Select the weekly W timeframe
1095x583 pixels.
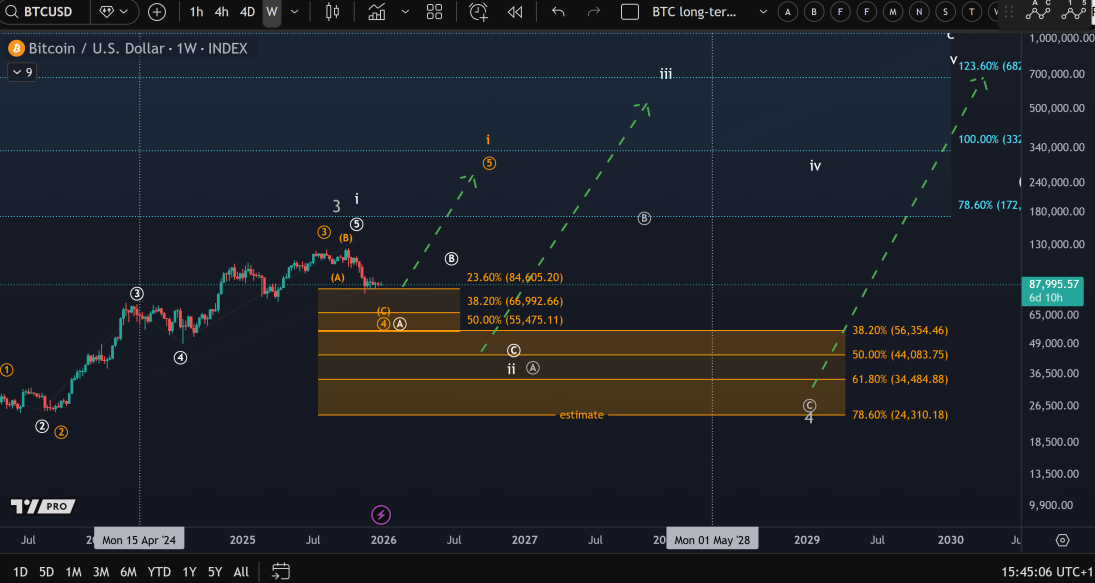271,12
